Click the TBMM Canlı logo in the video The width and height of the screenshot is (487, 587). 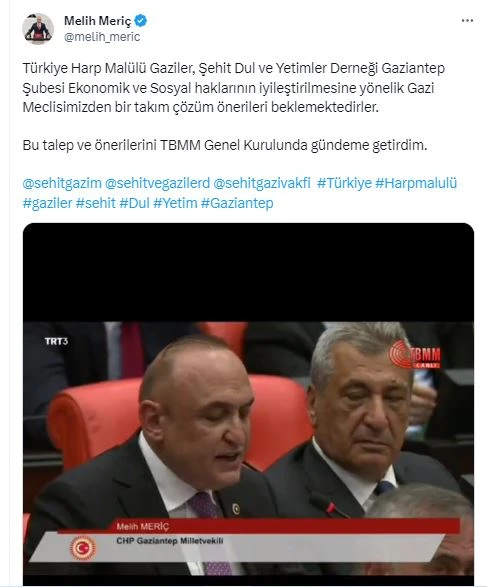[415, 354]
